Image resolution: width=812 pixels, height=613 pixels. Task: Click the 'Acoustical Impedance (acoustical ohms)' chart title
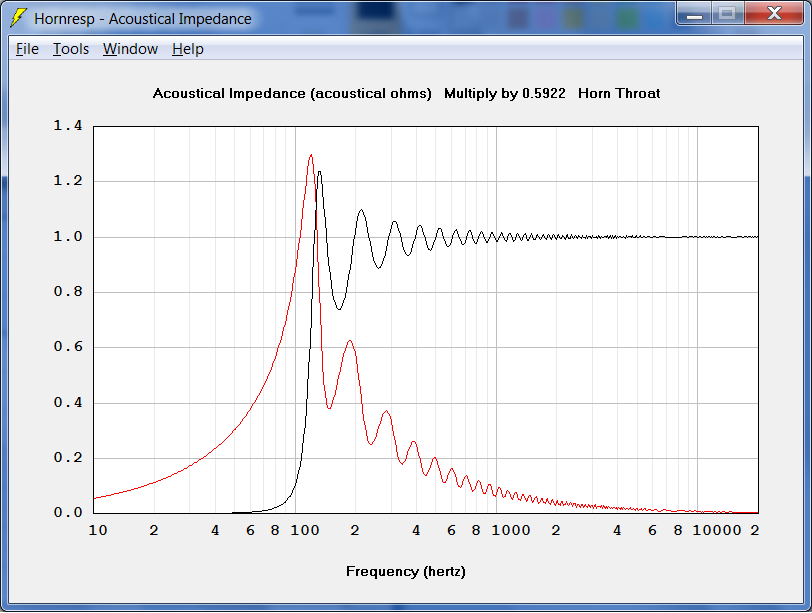pos(292,94)
